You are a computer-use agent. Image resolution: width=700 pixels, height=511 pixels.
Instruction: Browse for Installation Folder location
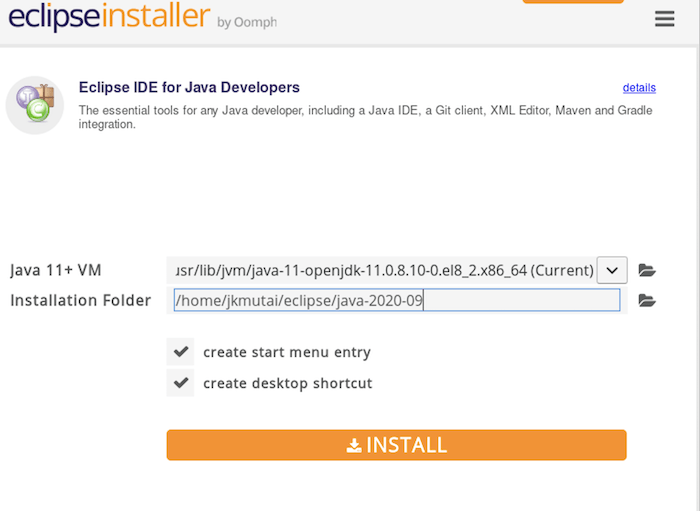[x=646, y=300]
